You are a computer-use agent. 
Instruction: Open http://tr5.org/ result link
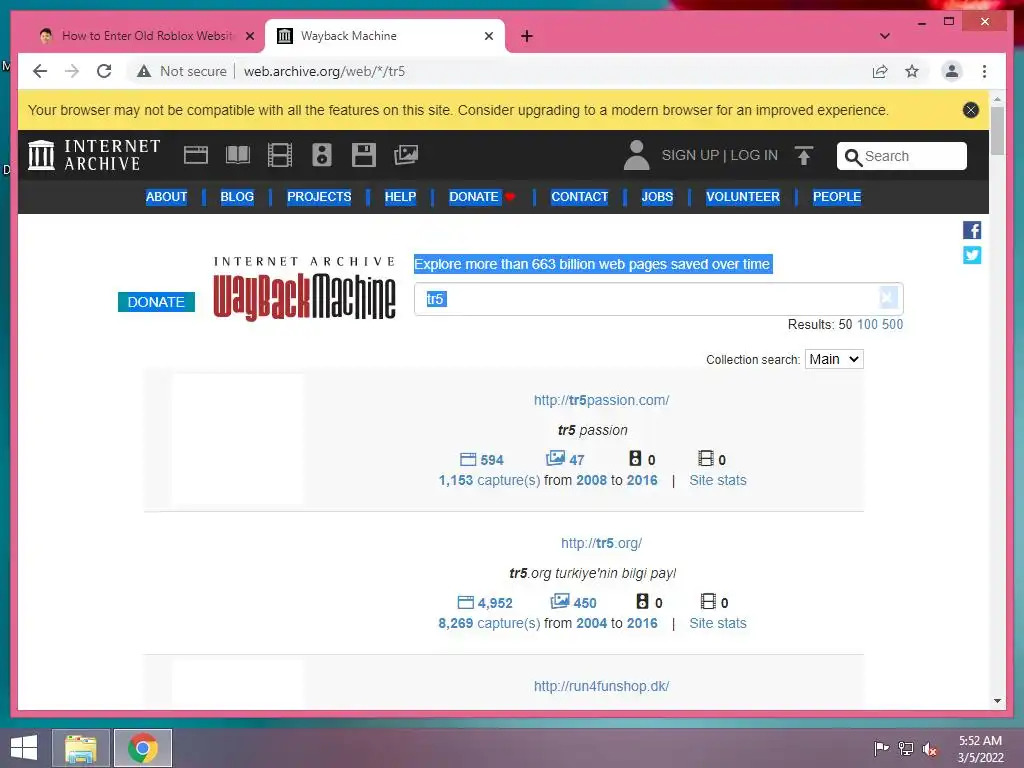pyautogui.click(x=601, y=543)
